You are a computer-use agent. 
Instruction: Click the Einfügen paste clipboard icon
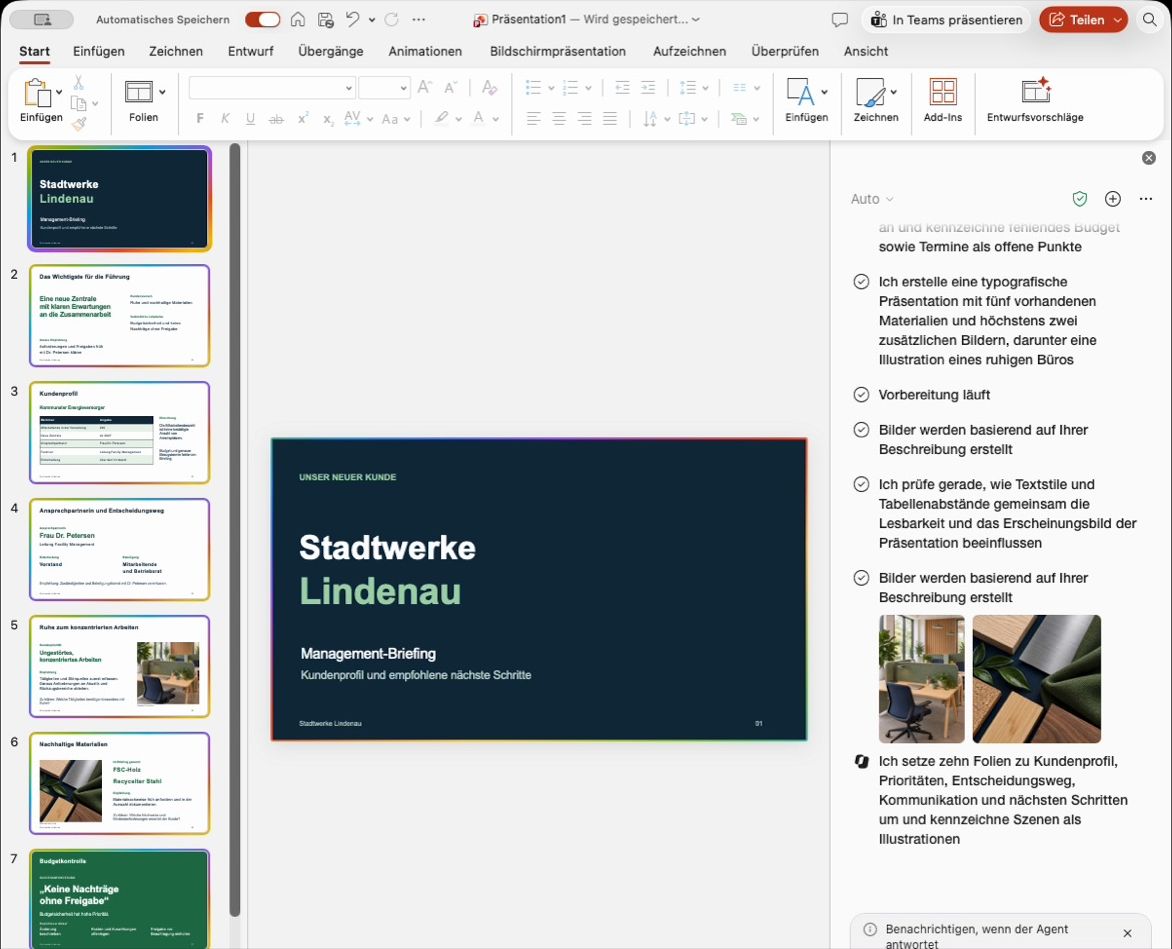pos(37,93)
